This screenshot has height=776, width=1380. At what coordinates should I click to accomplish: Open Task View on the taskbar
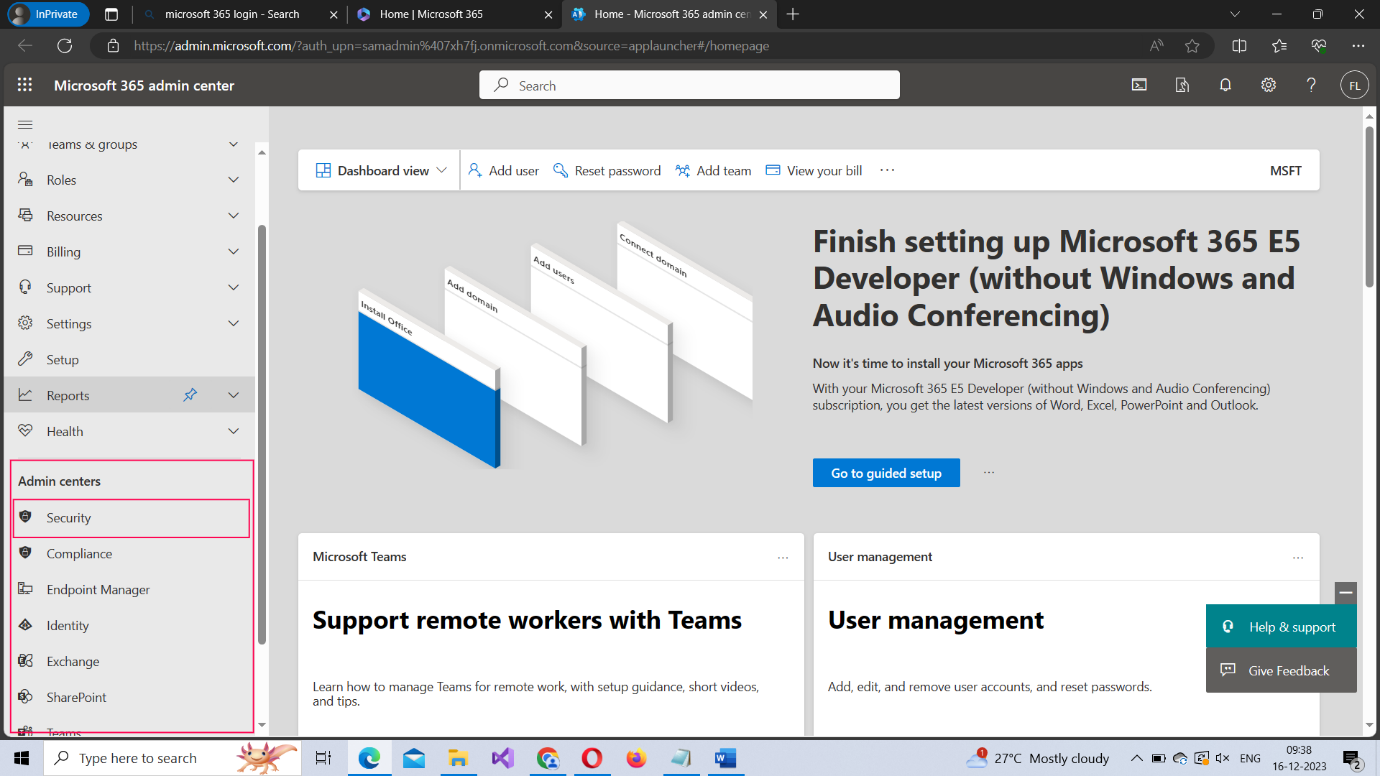coord(323,758)
